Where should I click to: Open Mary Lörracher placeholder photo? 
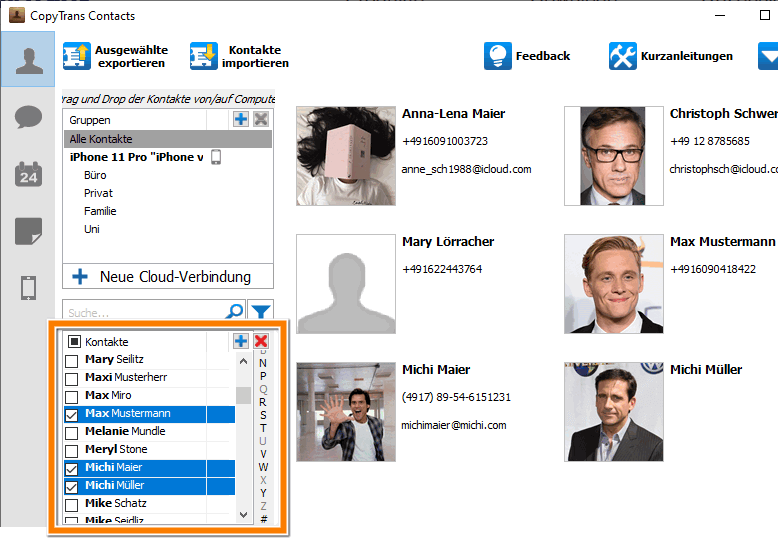pyautogui.click(x=346, y=284)
